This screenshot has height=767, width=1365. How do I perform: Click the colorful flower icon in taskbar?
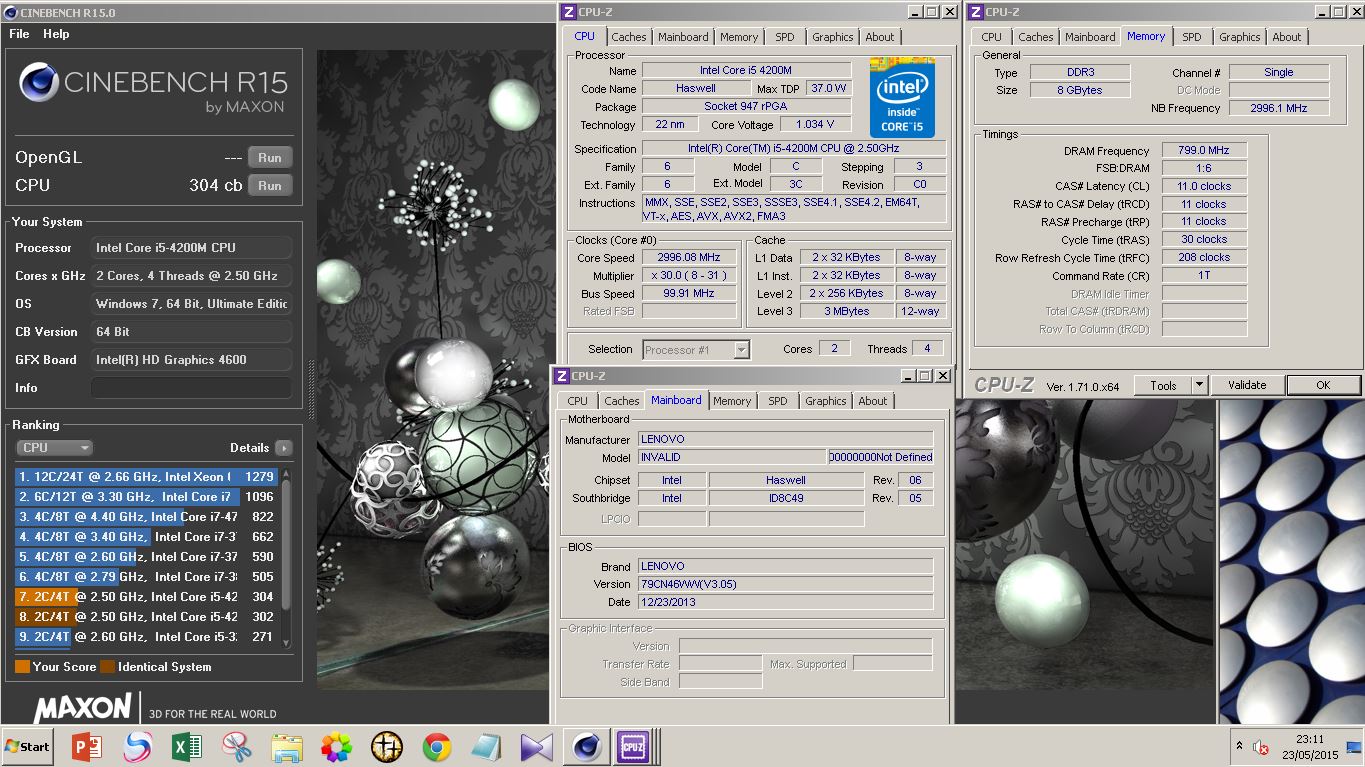337,747
